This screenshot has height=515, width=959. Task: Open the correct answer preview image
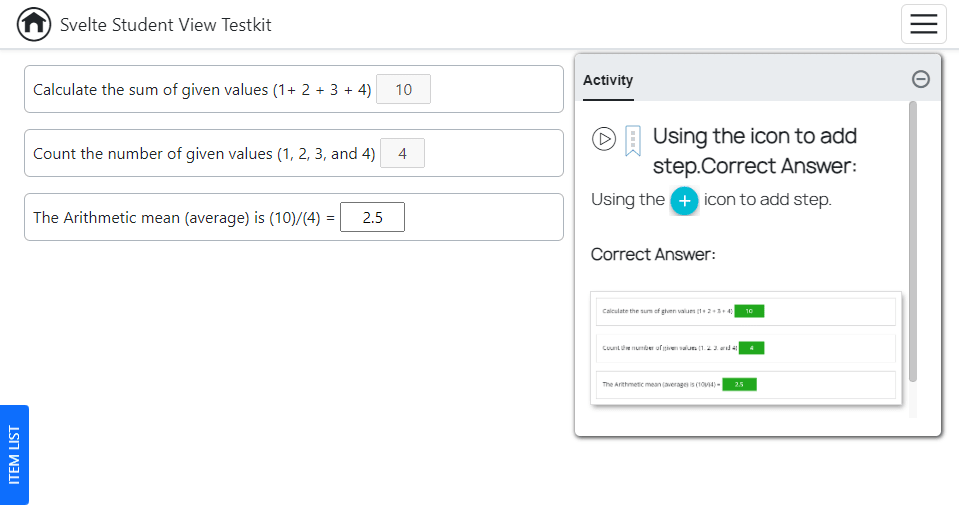[746, 348]
